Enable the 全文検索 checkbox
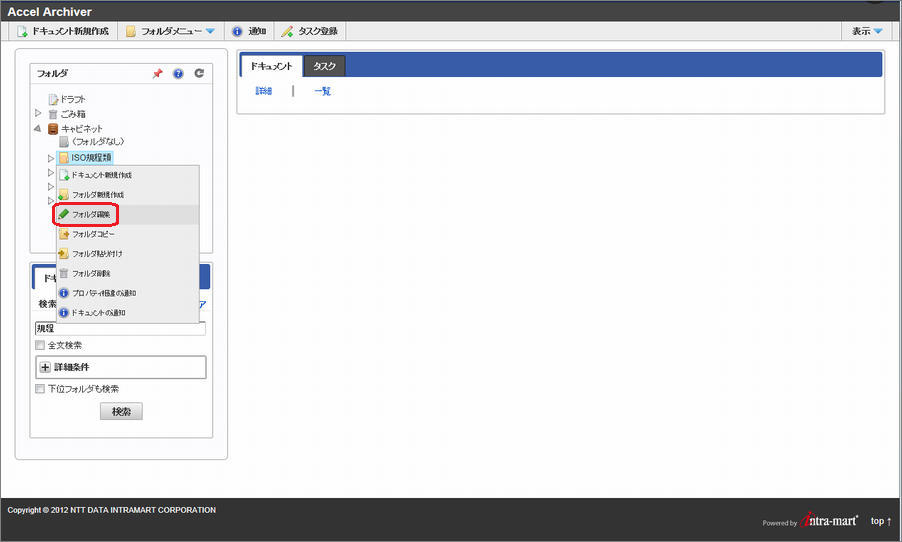This screenshot has width=902, height=542. coord(40,345)
